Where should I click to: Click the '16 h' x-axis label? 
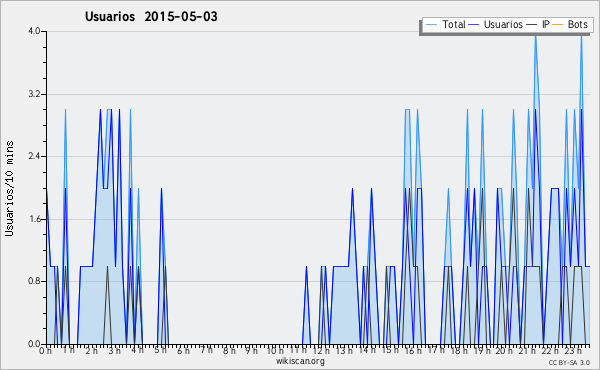point(413,351)
